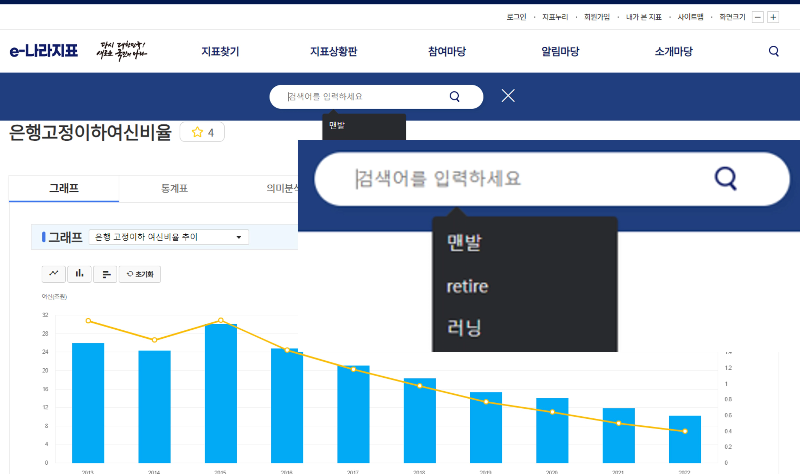
Task: Click the 은행고정이하여신비율 page title
Action: tap(90, 132)
